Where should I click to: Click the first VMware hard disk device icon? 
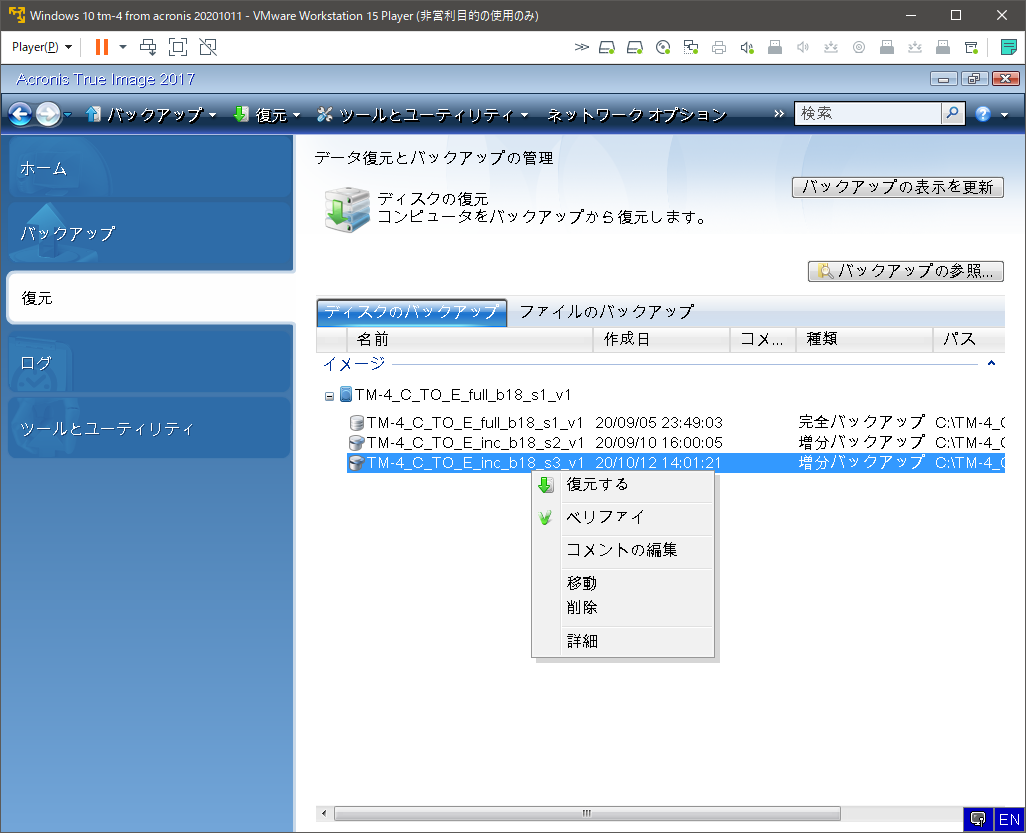click(x=607, y=47)
